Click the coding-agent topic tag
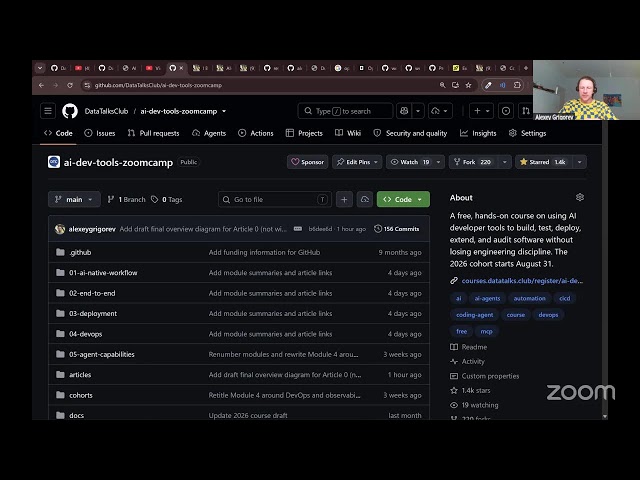 click(474, 315)
